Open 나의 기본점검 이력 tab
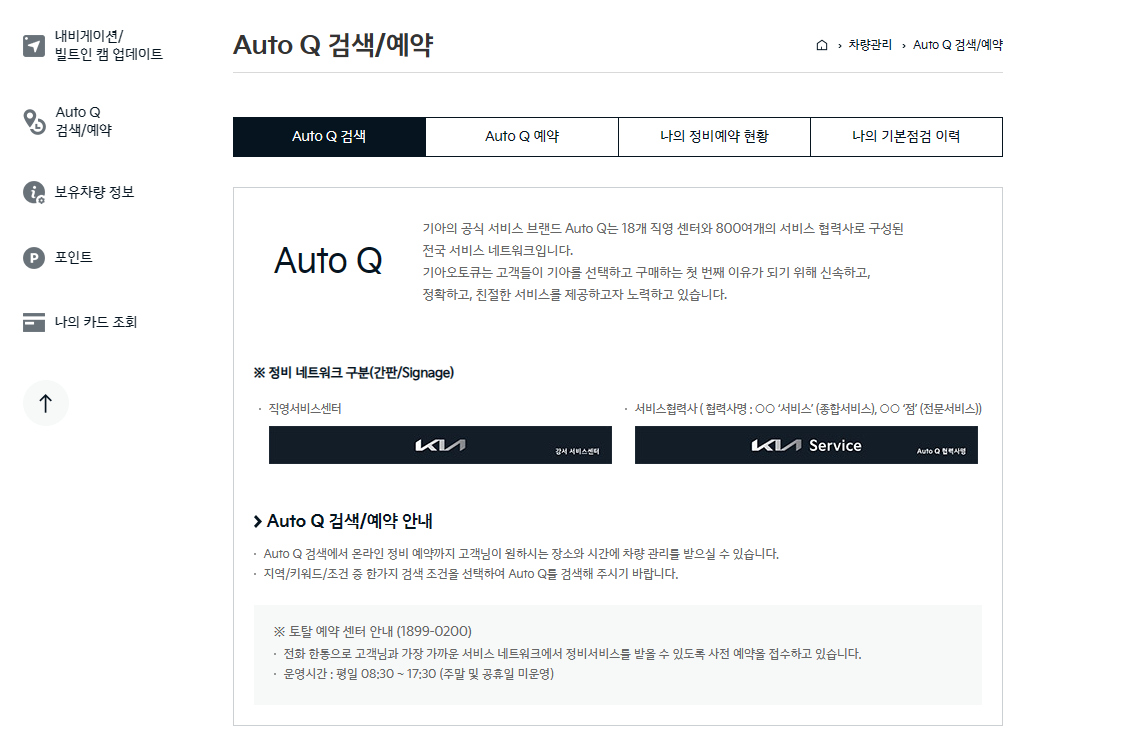Viewport: 1130px width, 736px height. click(907, 137)
